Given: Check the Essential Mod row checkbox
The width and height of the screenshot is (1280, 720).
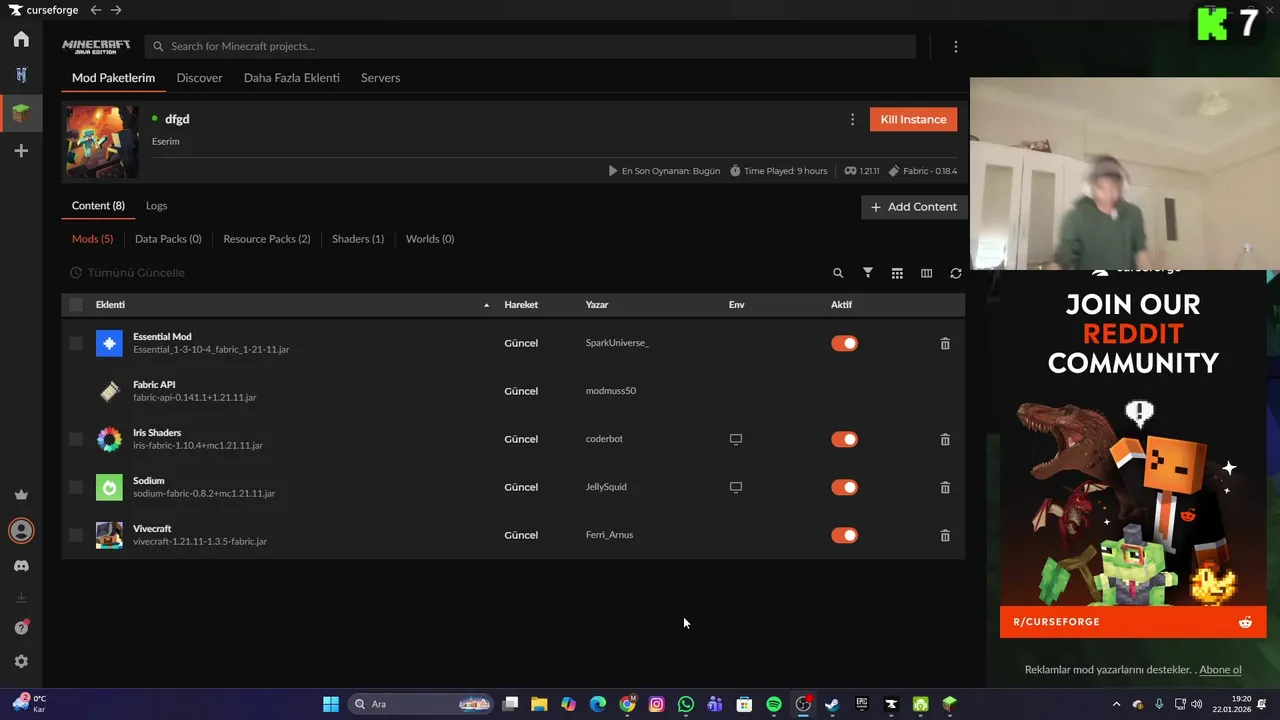Looking at the screenshot, I should click(76, 343).
